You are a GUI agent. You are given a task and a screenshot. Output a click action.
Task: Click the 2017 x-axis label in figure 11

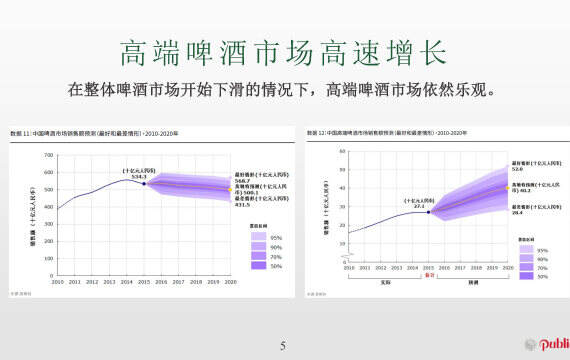pos(178,282)
